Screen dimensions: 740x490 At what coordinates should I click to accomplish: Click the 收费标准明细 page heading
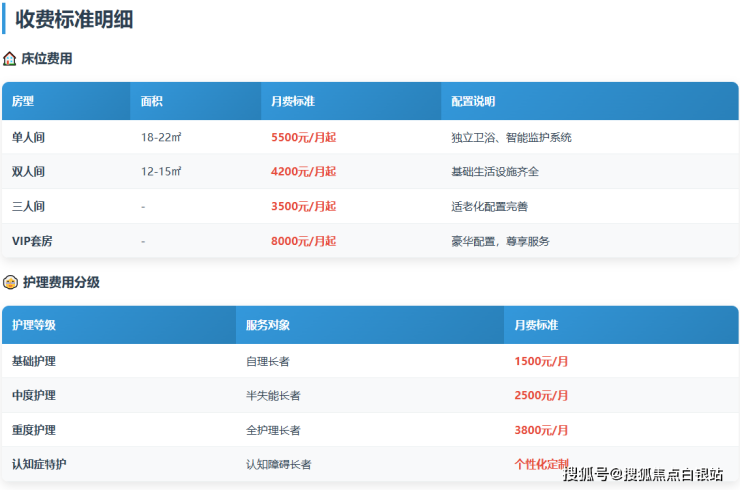point(74,18)
